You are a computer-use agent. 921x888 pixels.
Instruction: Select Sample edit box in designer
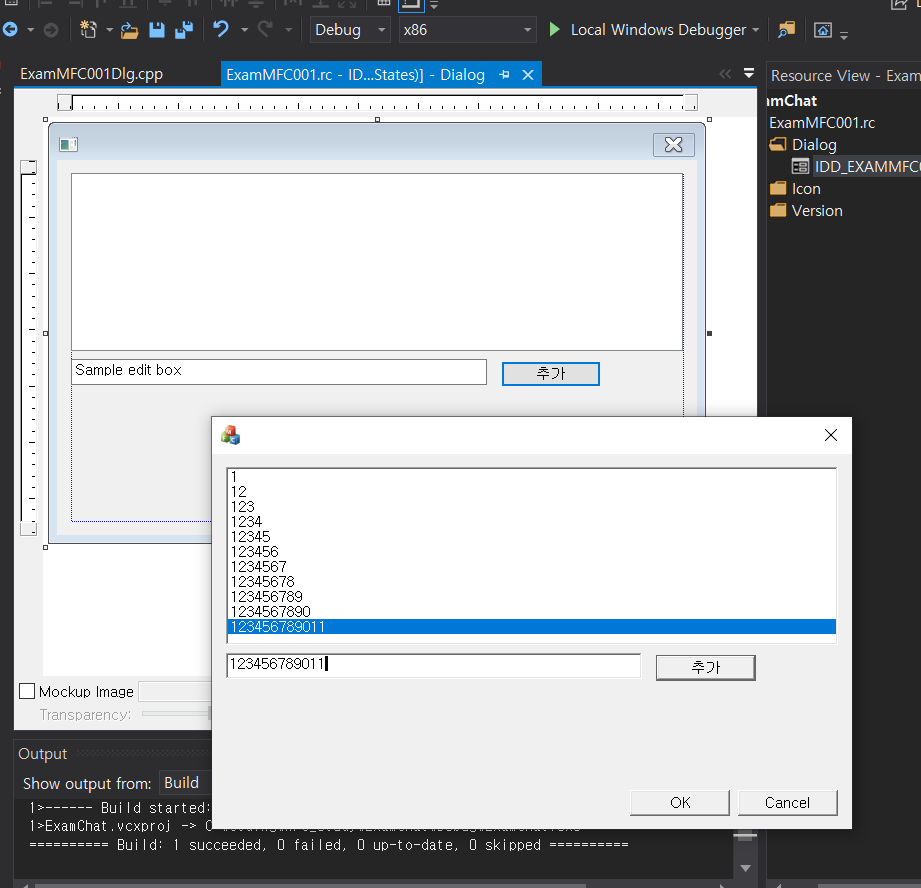278,372
